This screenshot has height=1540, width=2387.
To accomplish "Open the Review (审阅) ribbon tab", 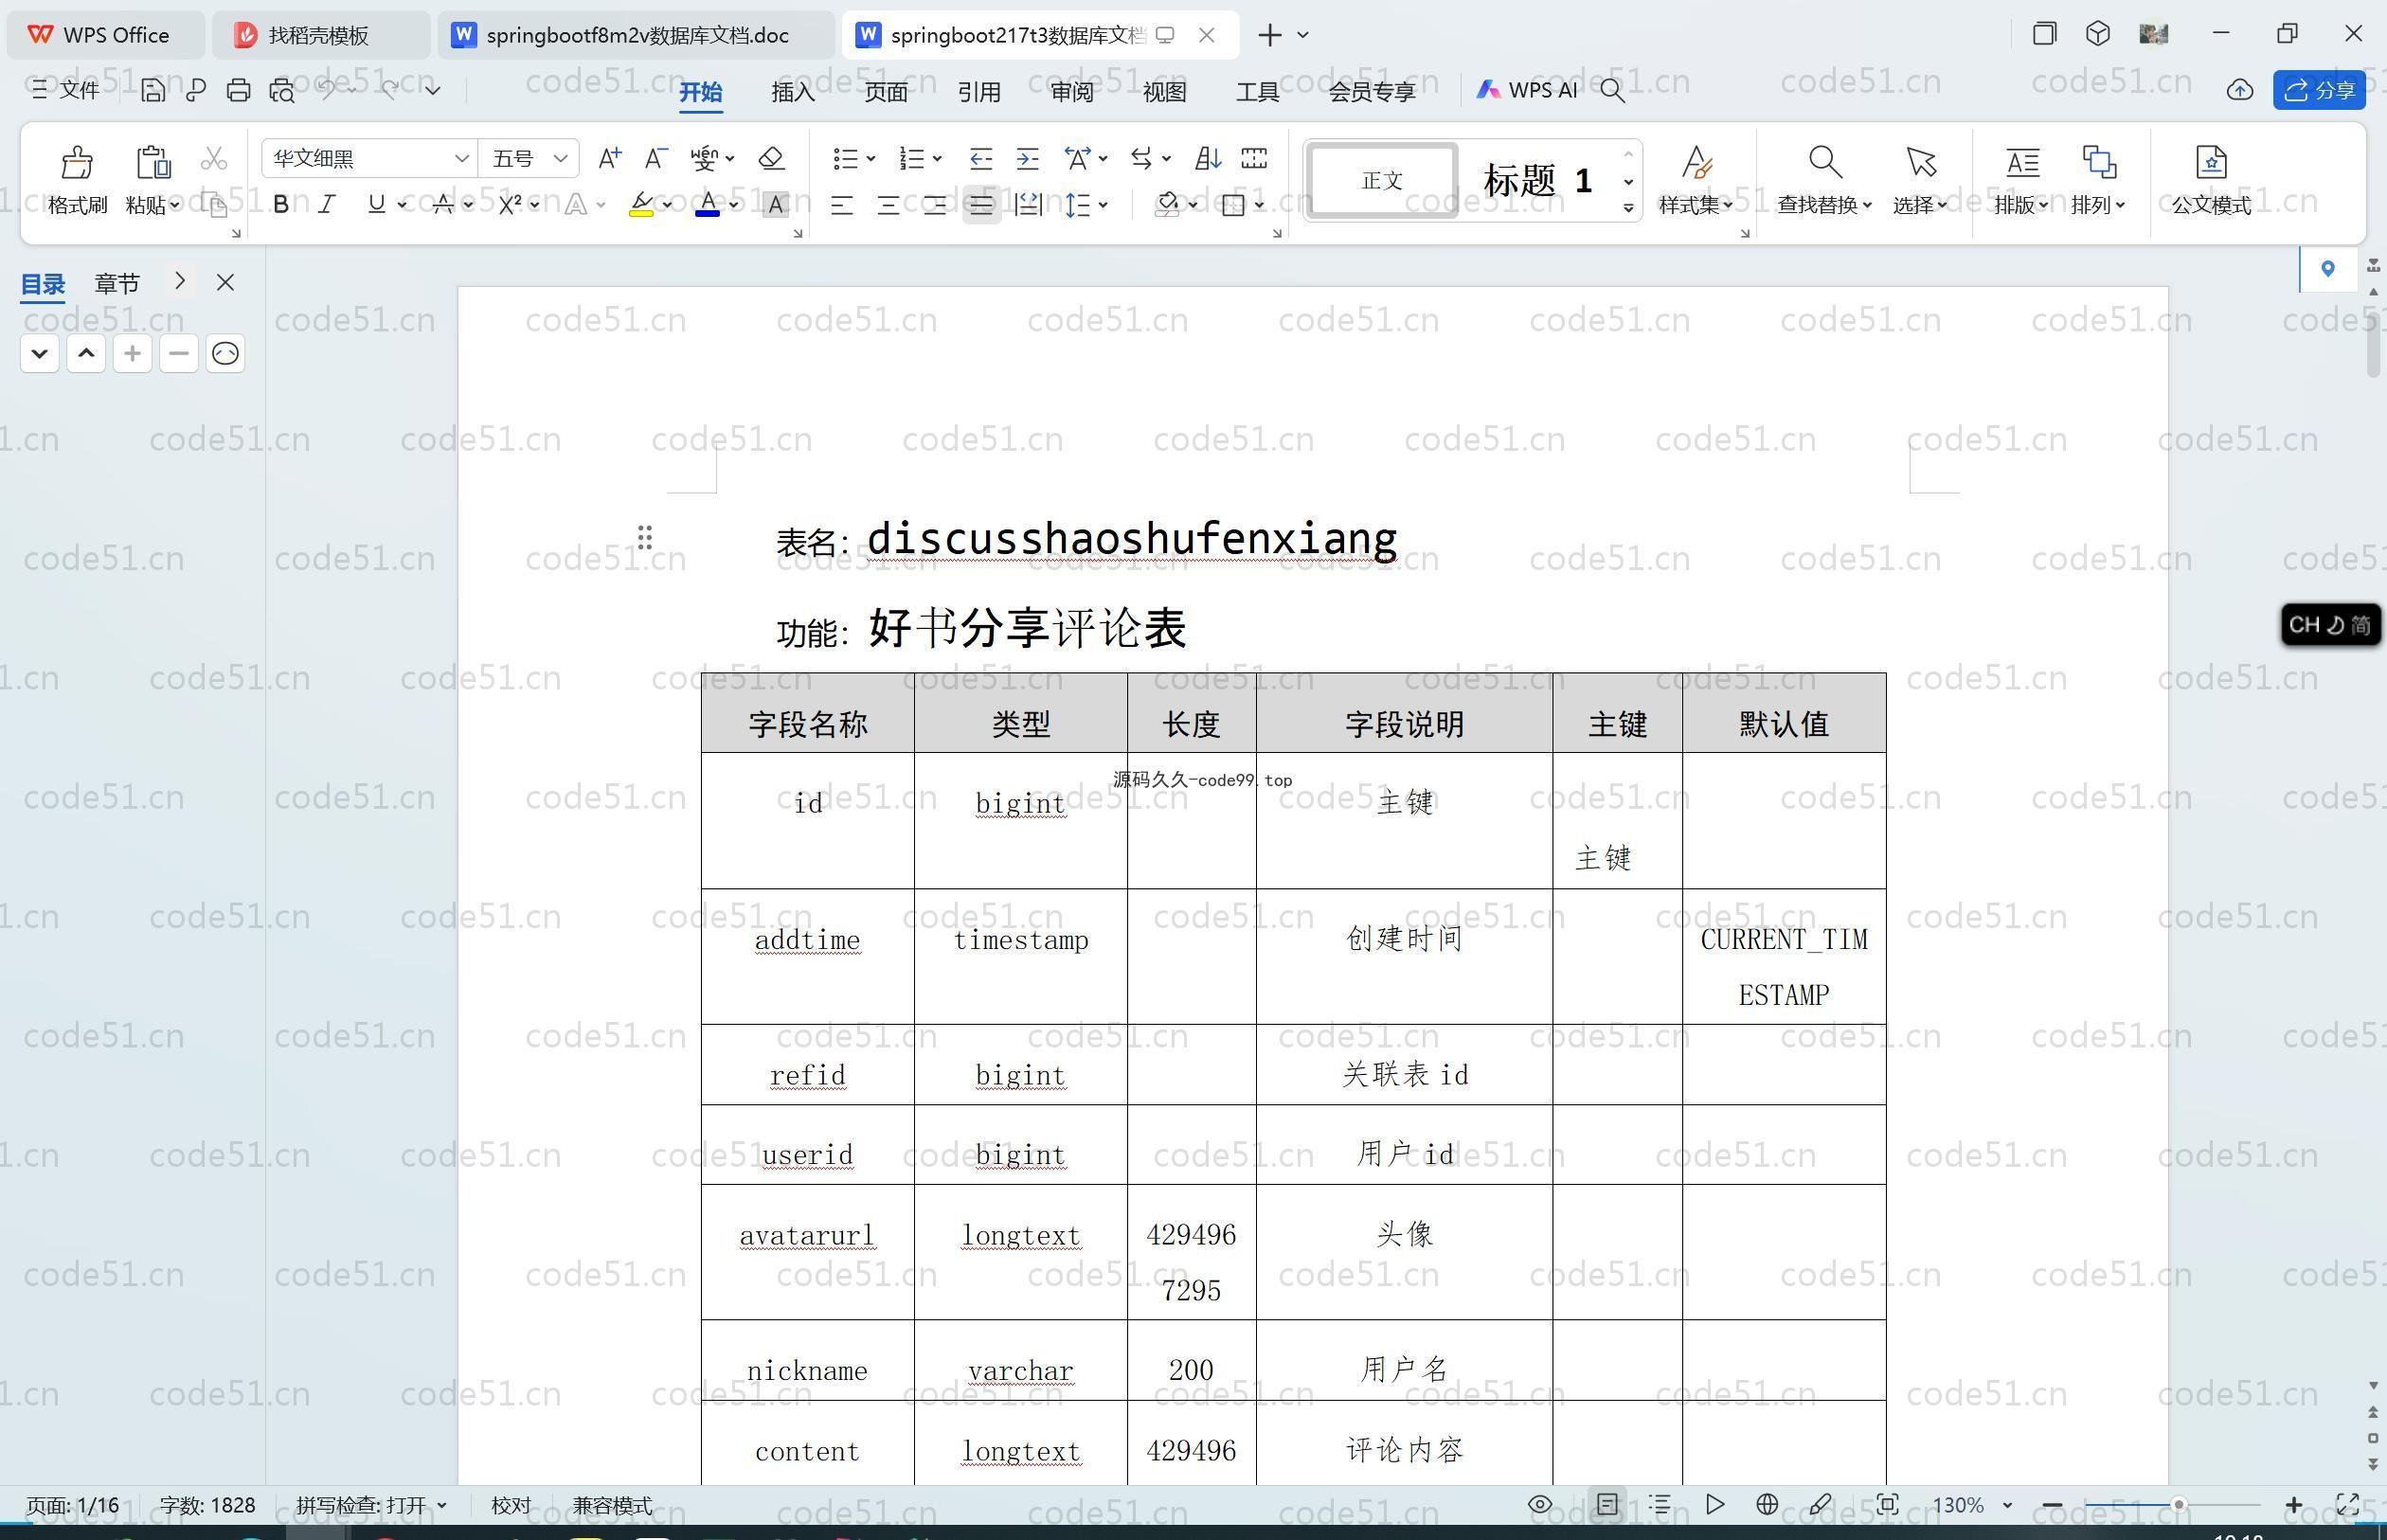I will [x=1072, y=91].
